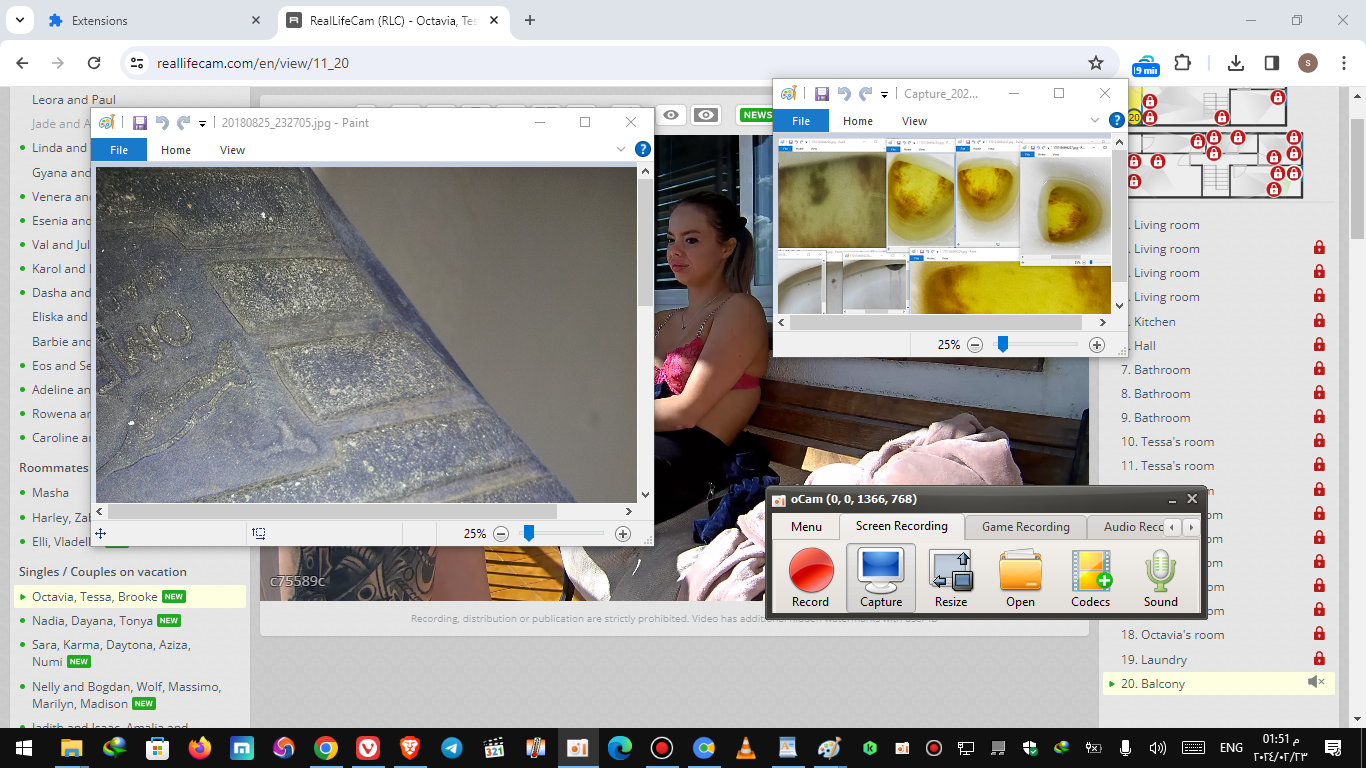
Task: Toggle the muted speaker icon beside Balcony
Action: click(x=1316, y=683)
